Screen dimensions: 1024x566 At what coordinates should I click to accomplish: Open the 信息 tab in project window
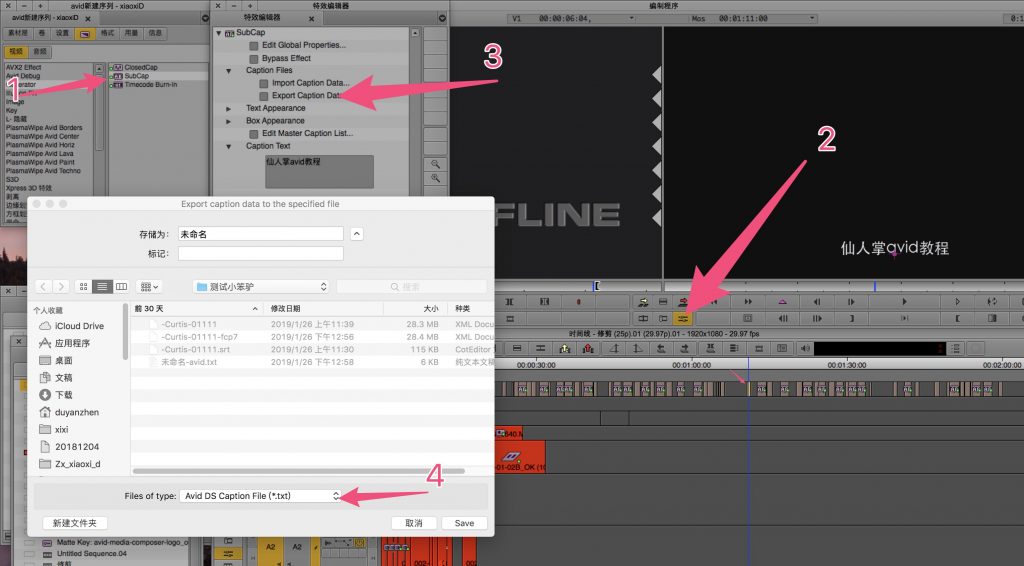click(155, 33)
